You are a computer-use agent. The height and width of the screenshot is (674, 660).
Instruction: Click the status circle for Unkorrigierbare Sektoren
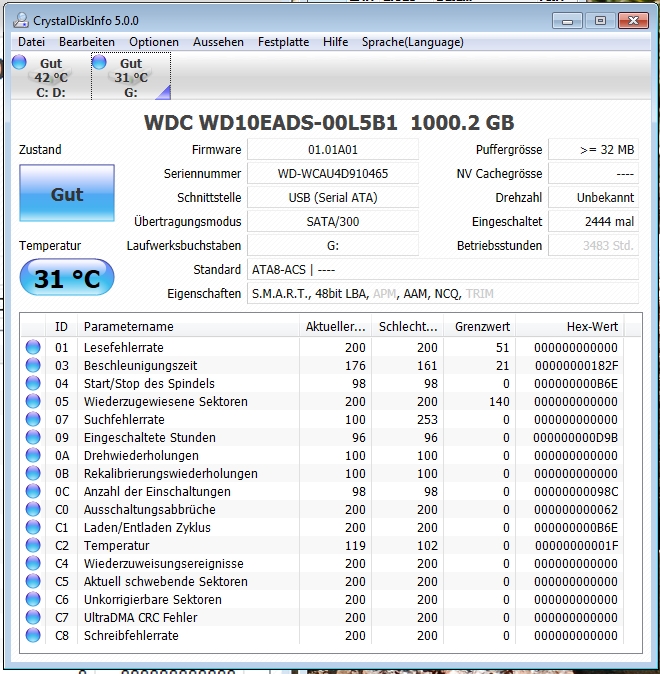tap(33, 599)
